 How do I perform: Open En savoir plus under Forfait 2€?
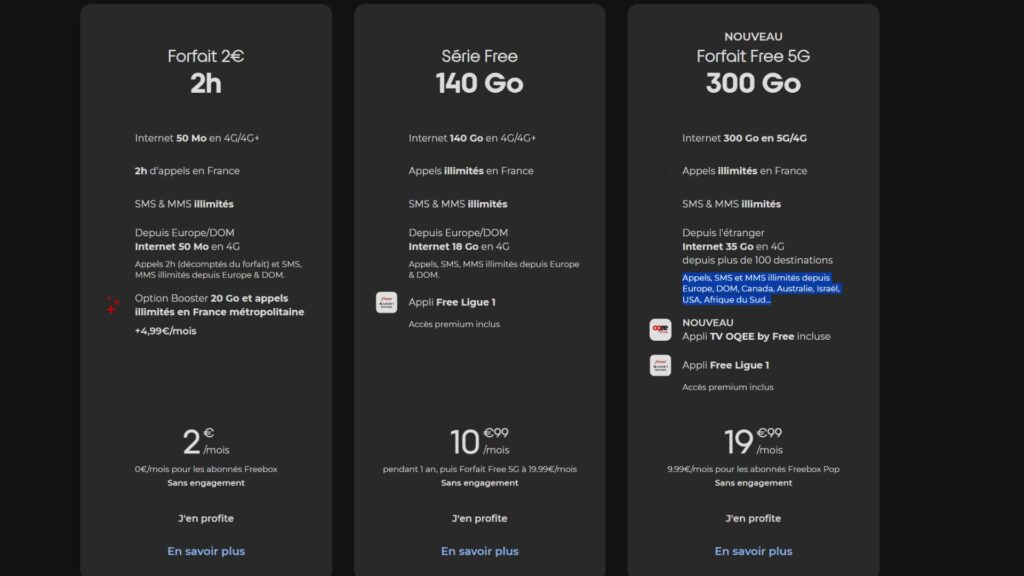coord(204,551)
